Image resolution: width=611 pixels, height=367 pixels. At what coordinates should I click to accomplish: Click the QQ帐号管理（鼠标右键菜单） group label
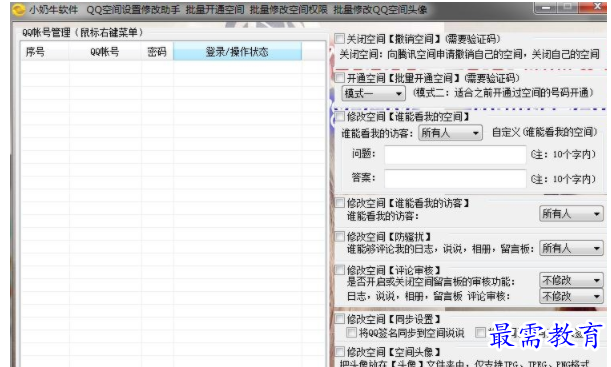82,32
